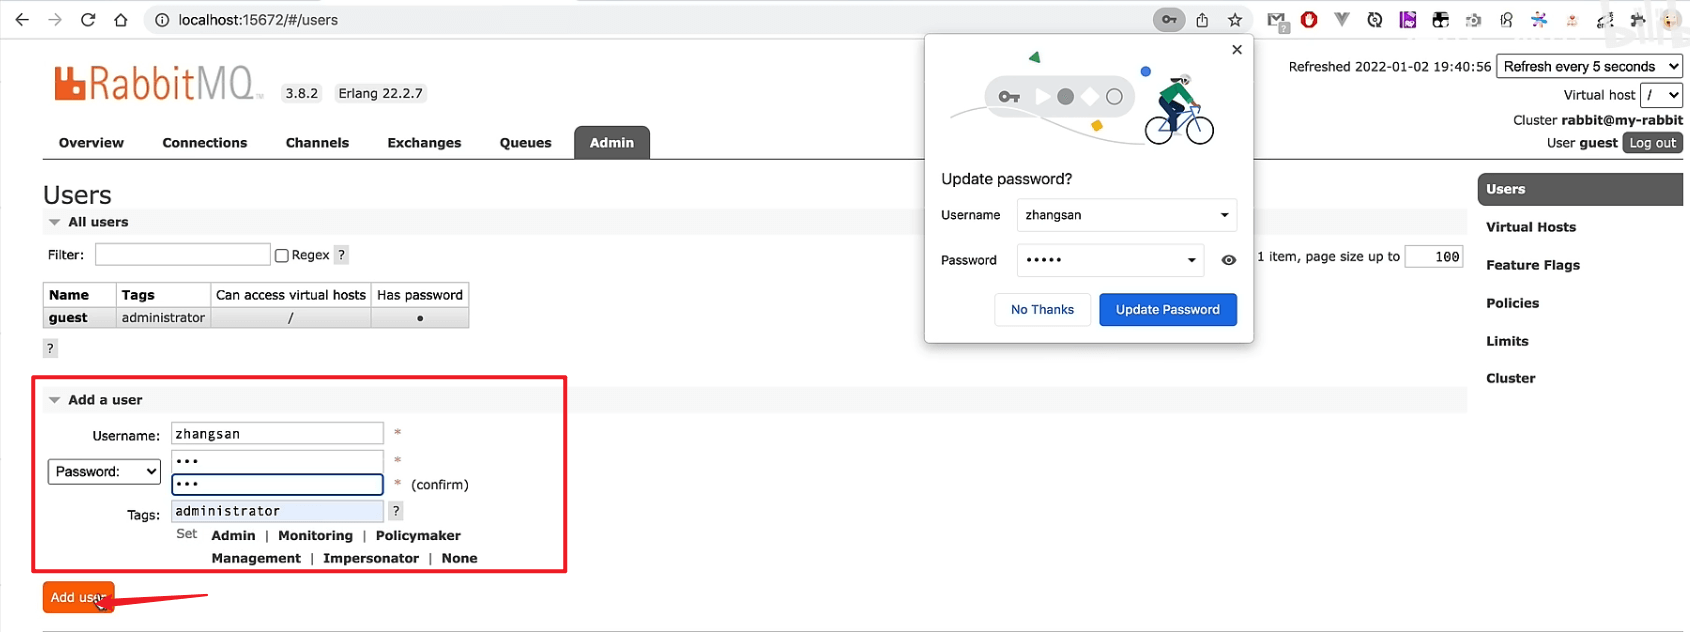Switch to the Connections tab
This screenshot has width=1690, height=632.
pyautogui.click(x=205, y=143)
